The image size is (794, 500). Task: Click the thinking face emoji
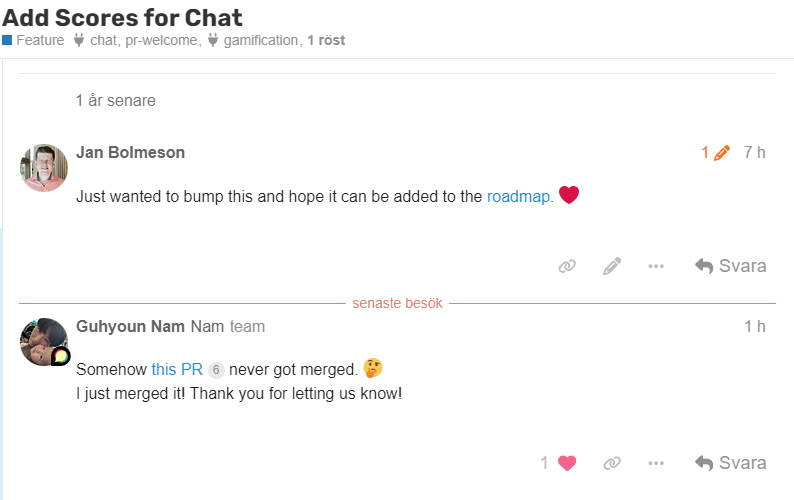[373, 368]
